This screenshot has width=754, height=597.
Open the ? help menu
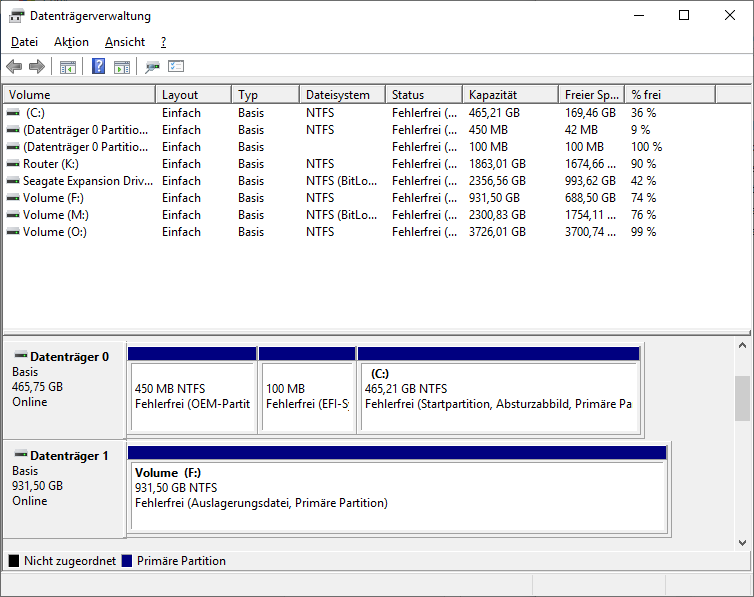pyautogui.click(x=163, y=42)
